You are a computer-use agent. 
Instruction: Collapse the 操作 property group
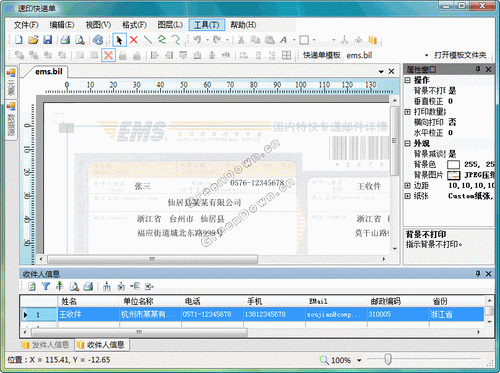tap(407, 80)
